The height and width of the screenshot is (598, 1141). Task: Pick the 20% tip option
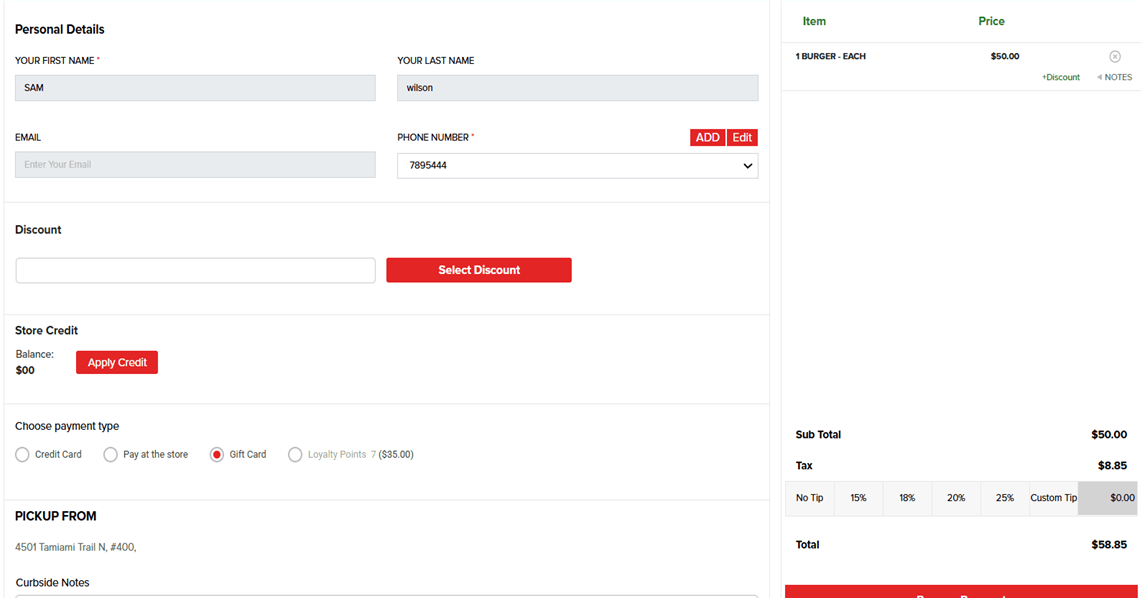point(956,498)
